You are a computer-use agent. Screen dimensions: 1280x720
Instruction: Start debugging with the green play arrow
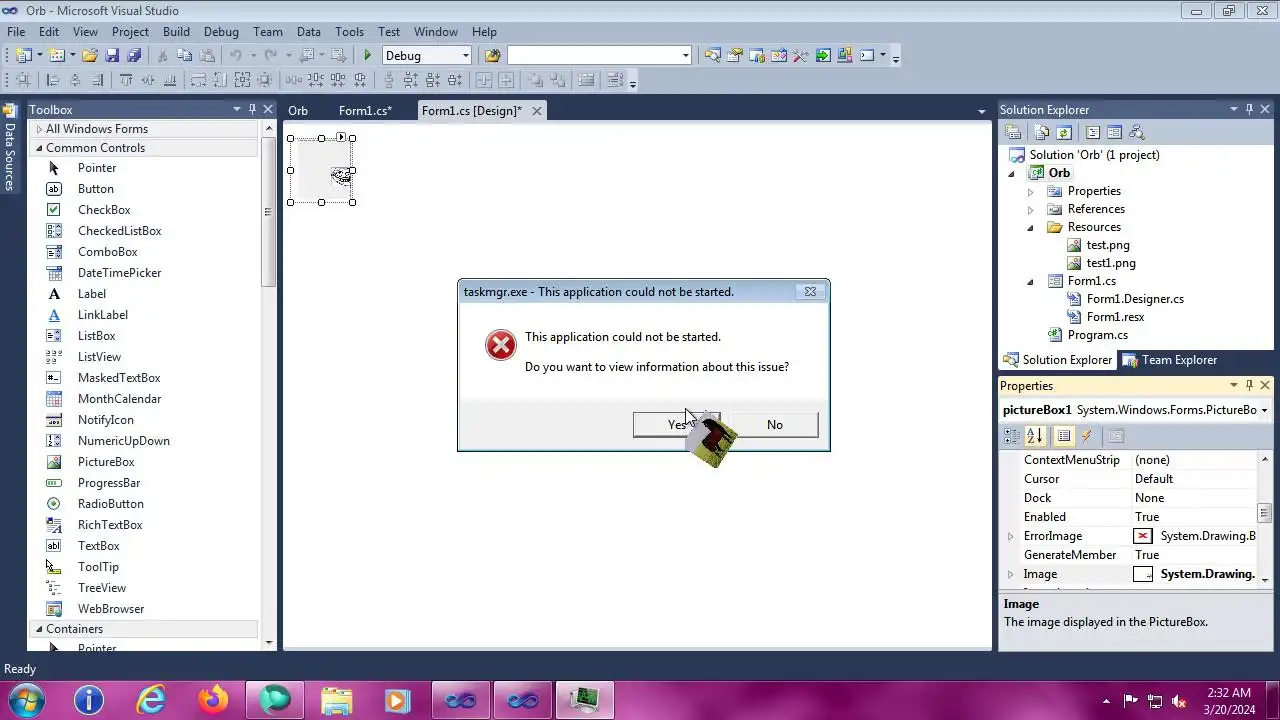[368, 56]
